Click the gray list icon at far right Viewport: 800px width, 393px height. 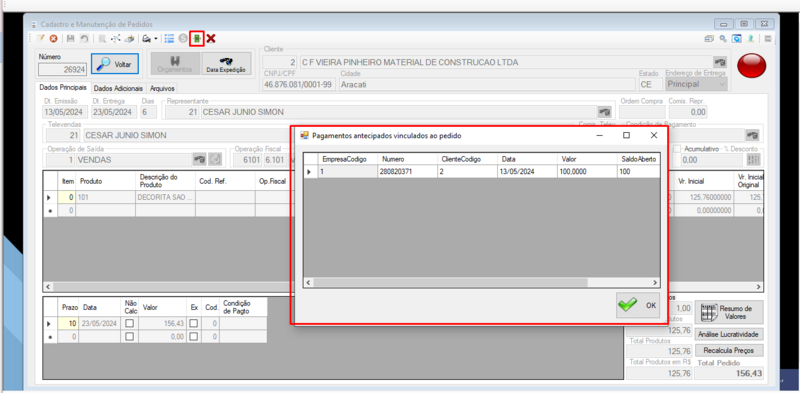[768, 38]
